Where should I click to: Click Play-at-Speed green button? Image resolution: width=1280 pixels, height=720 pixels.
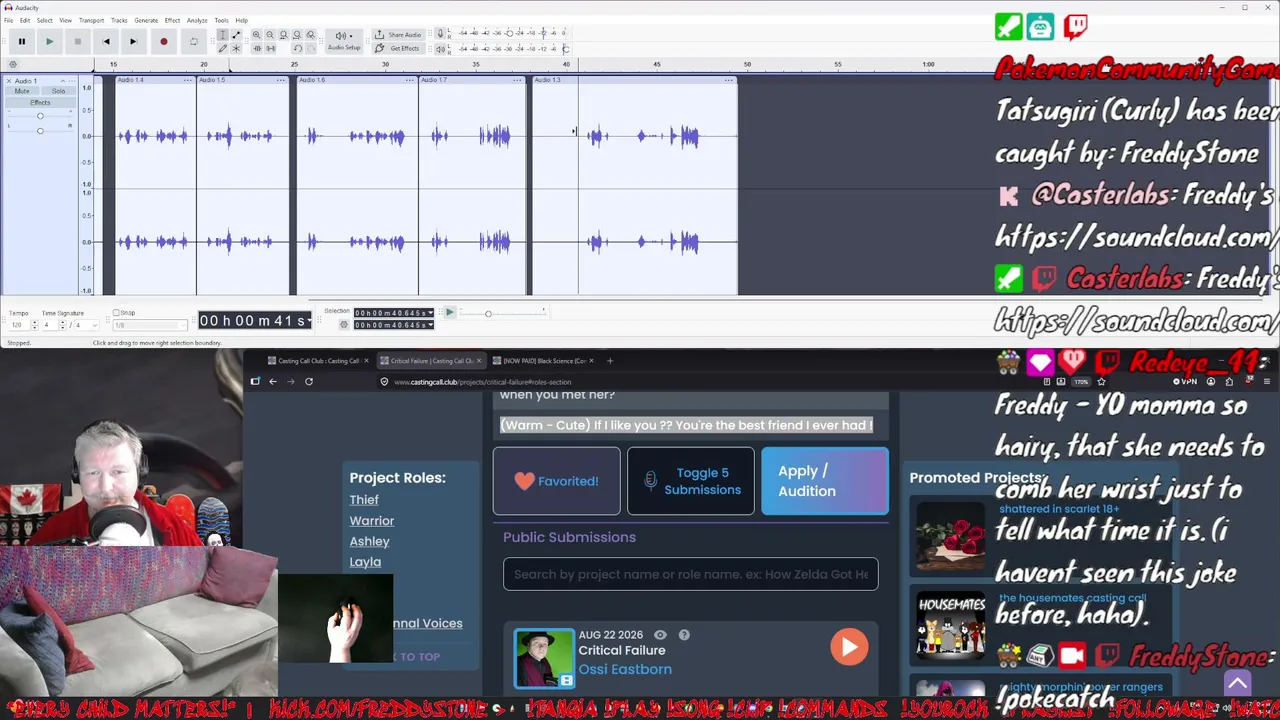coord(449,313)
